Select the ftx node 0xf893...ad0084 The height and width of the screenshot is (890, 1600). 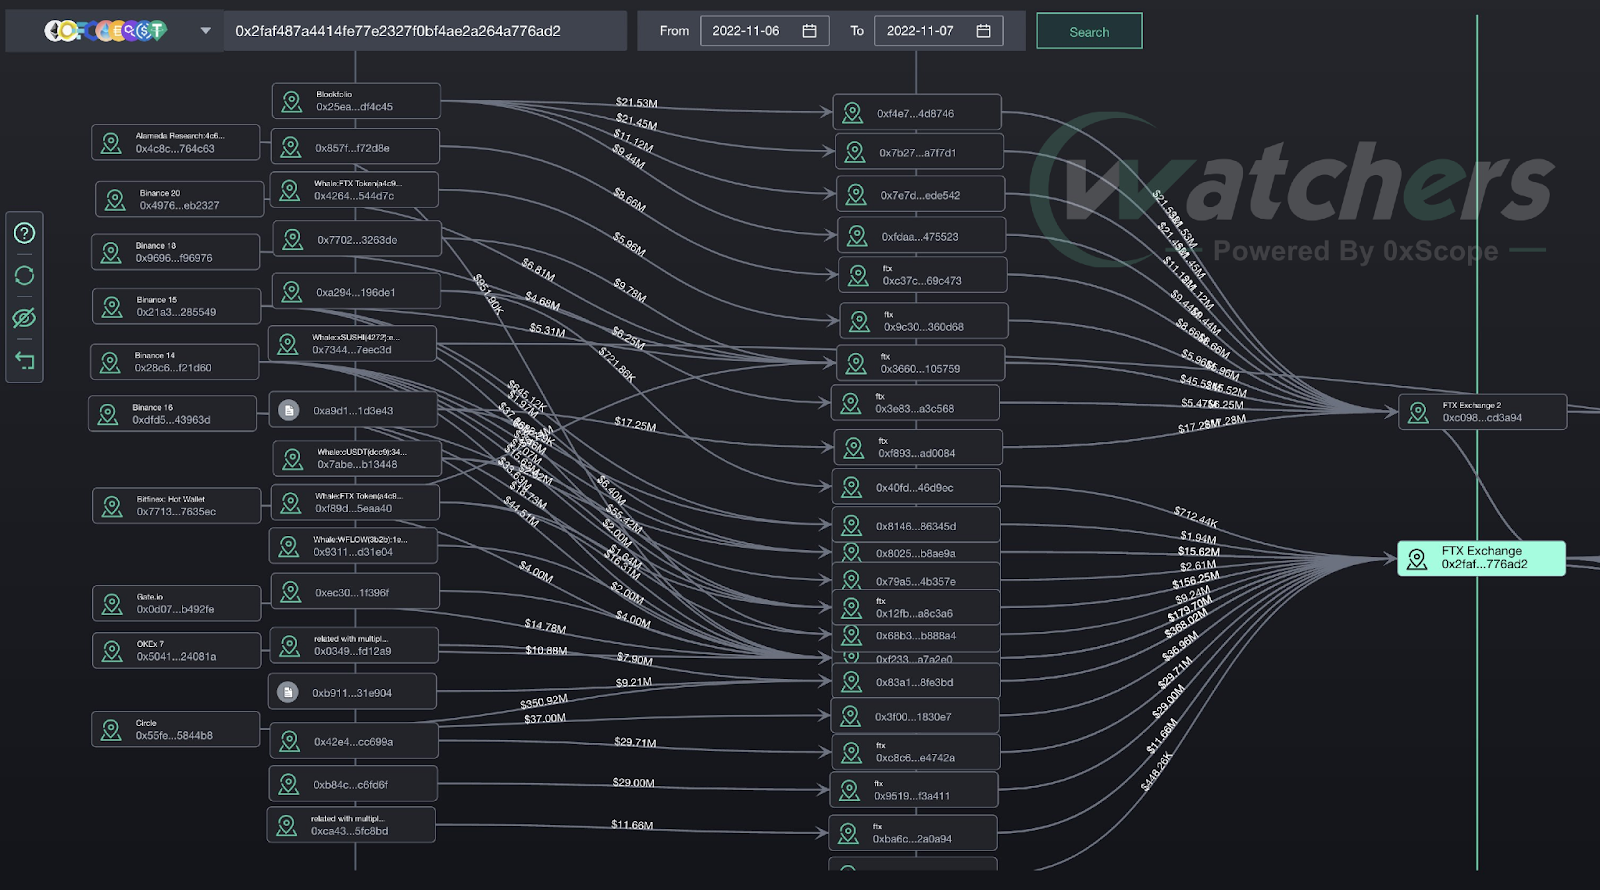(918, 447)
